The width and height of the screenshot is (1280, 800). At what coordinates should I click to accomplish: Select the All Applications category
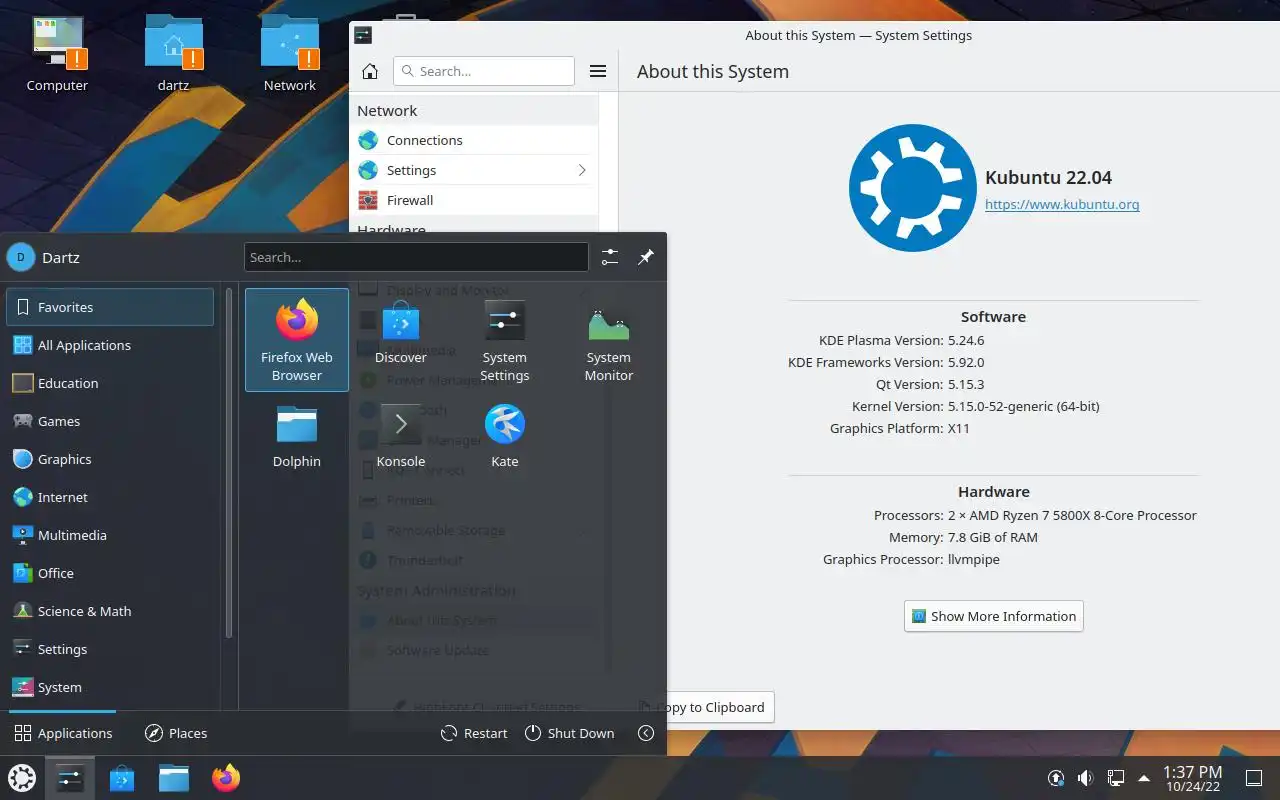(110, 345)
